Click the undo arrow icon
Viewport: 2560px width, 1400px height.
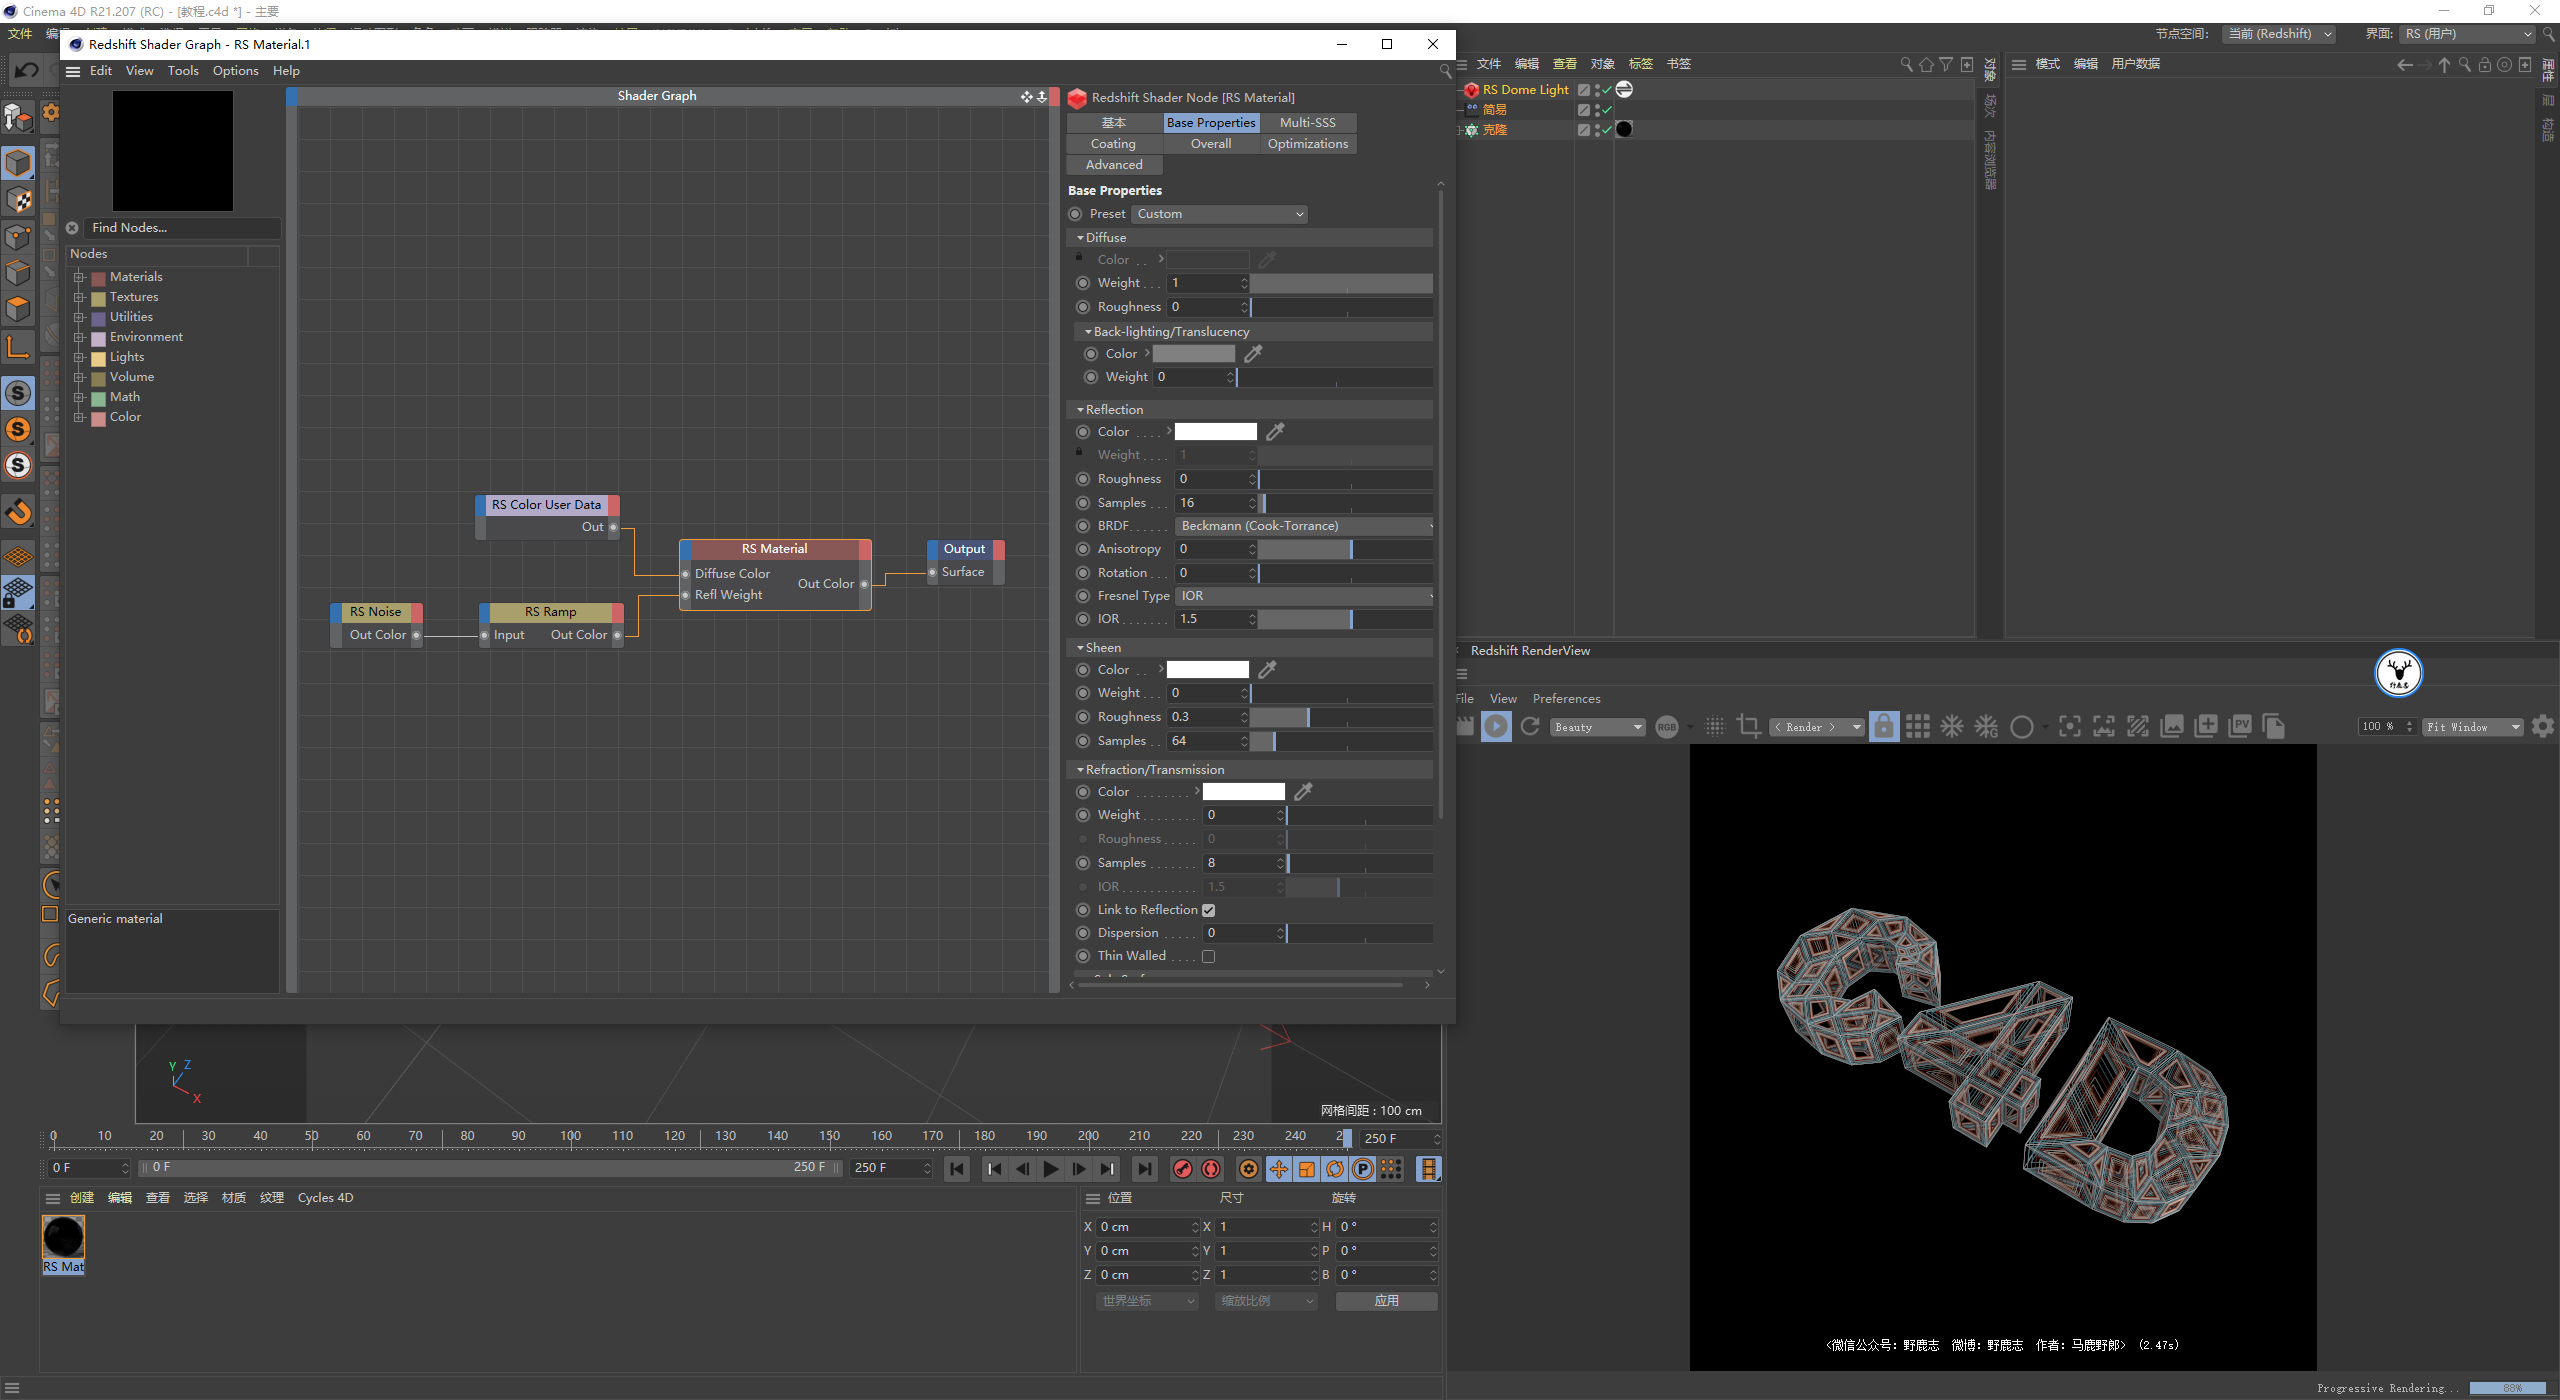tap(27, 70)
